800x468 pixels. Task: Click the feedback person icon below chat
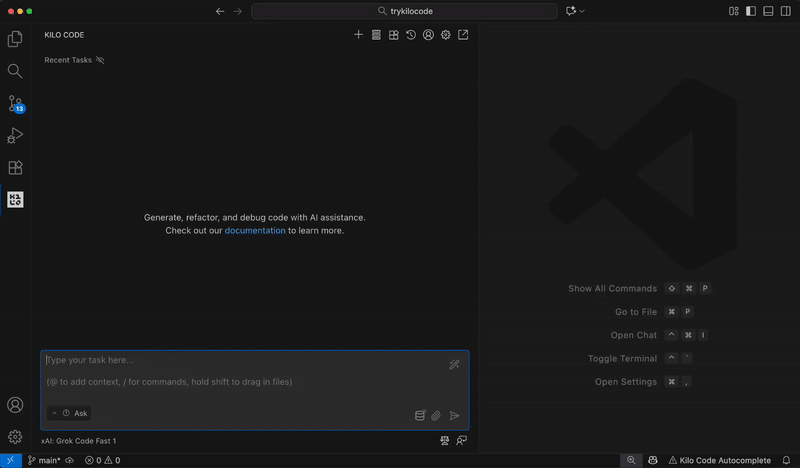pos(461,440)
